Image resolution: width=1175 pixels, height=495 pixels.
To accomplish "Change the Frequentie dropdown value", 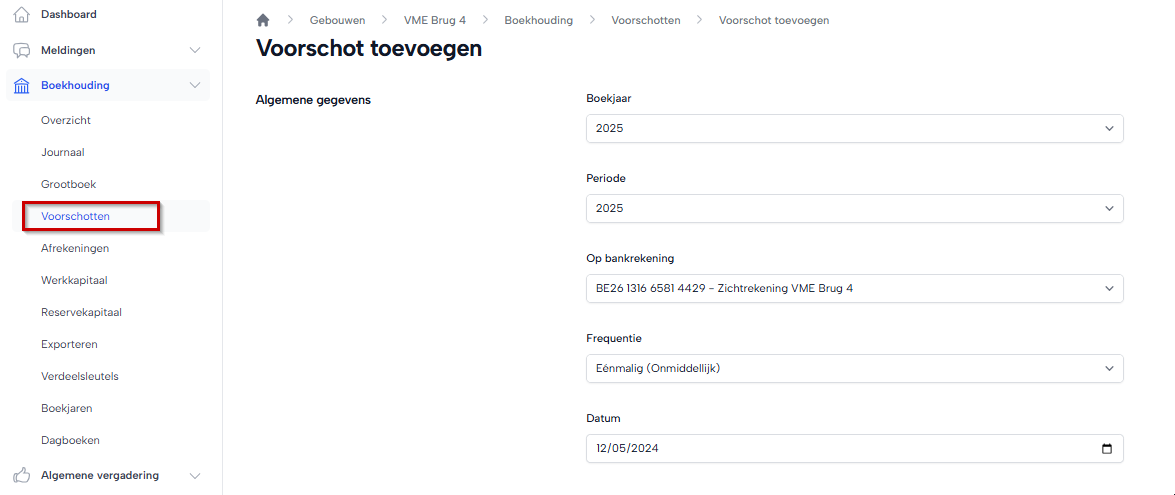I will pyautogui.click(x=854, y=369).
